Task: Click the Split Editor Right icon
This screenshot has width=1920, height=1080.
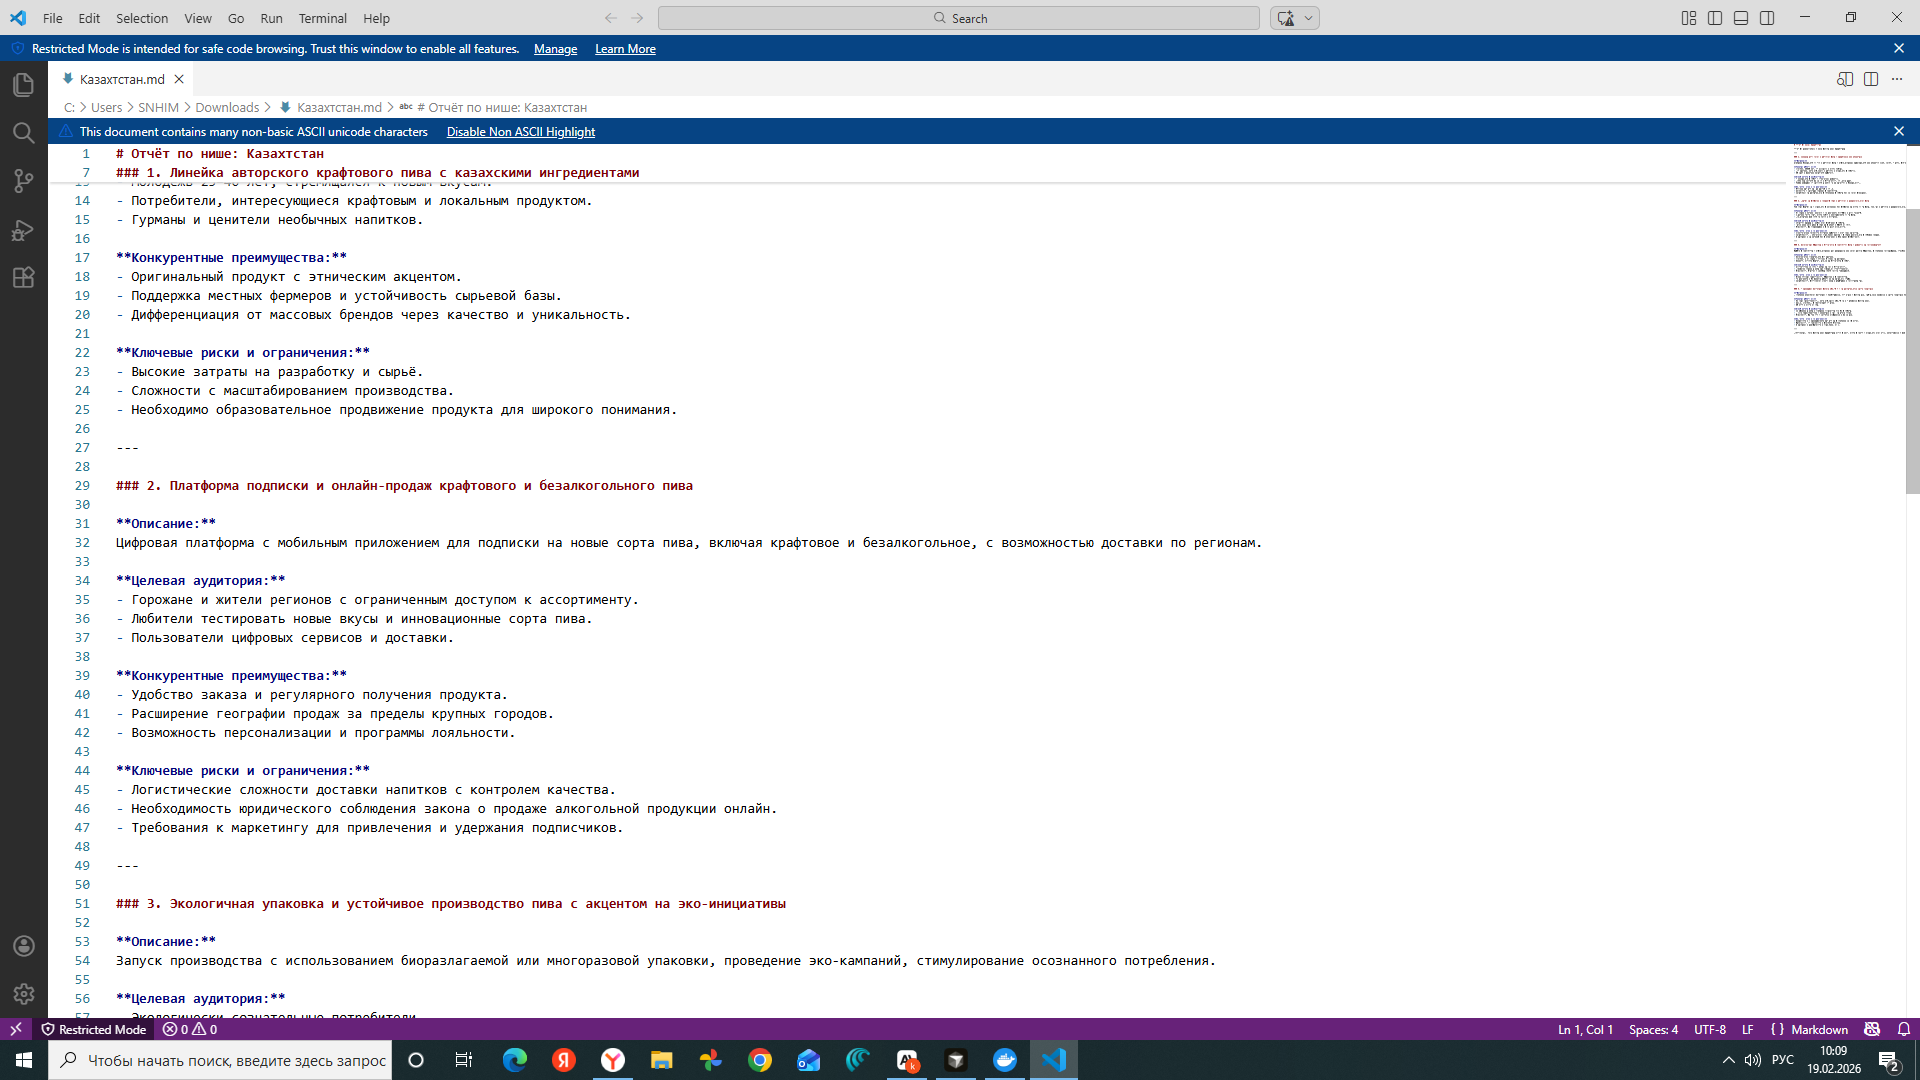Action: click(x=1871, y=79)
